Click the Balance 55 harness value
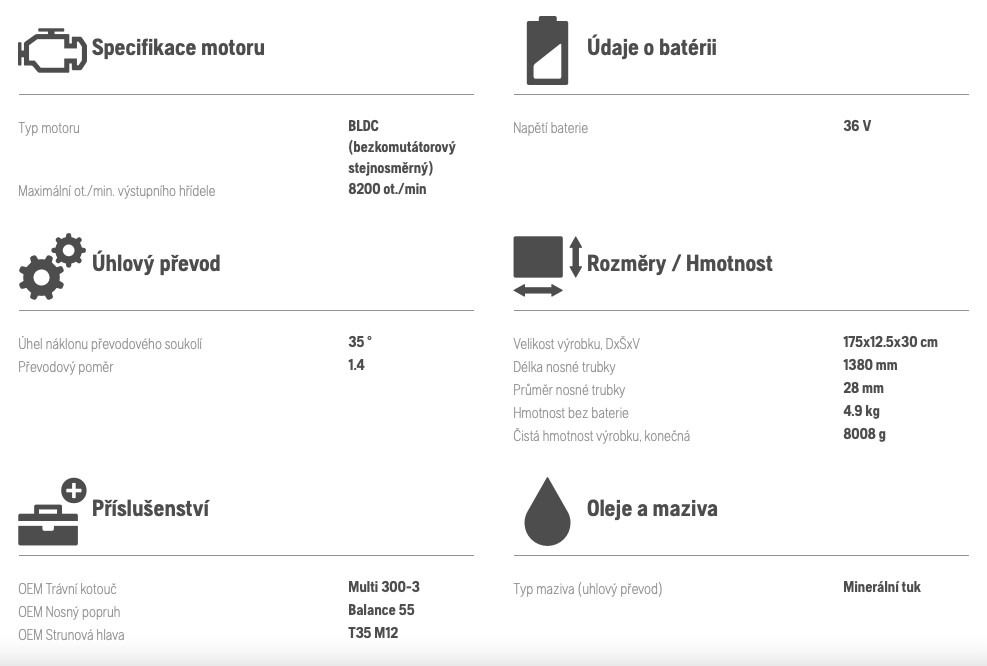This screenshot has width=987, height=666. 381,610
